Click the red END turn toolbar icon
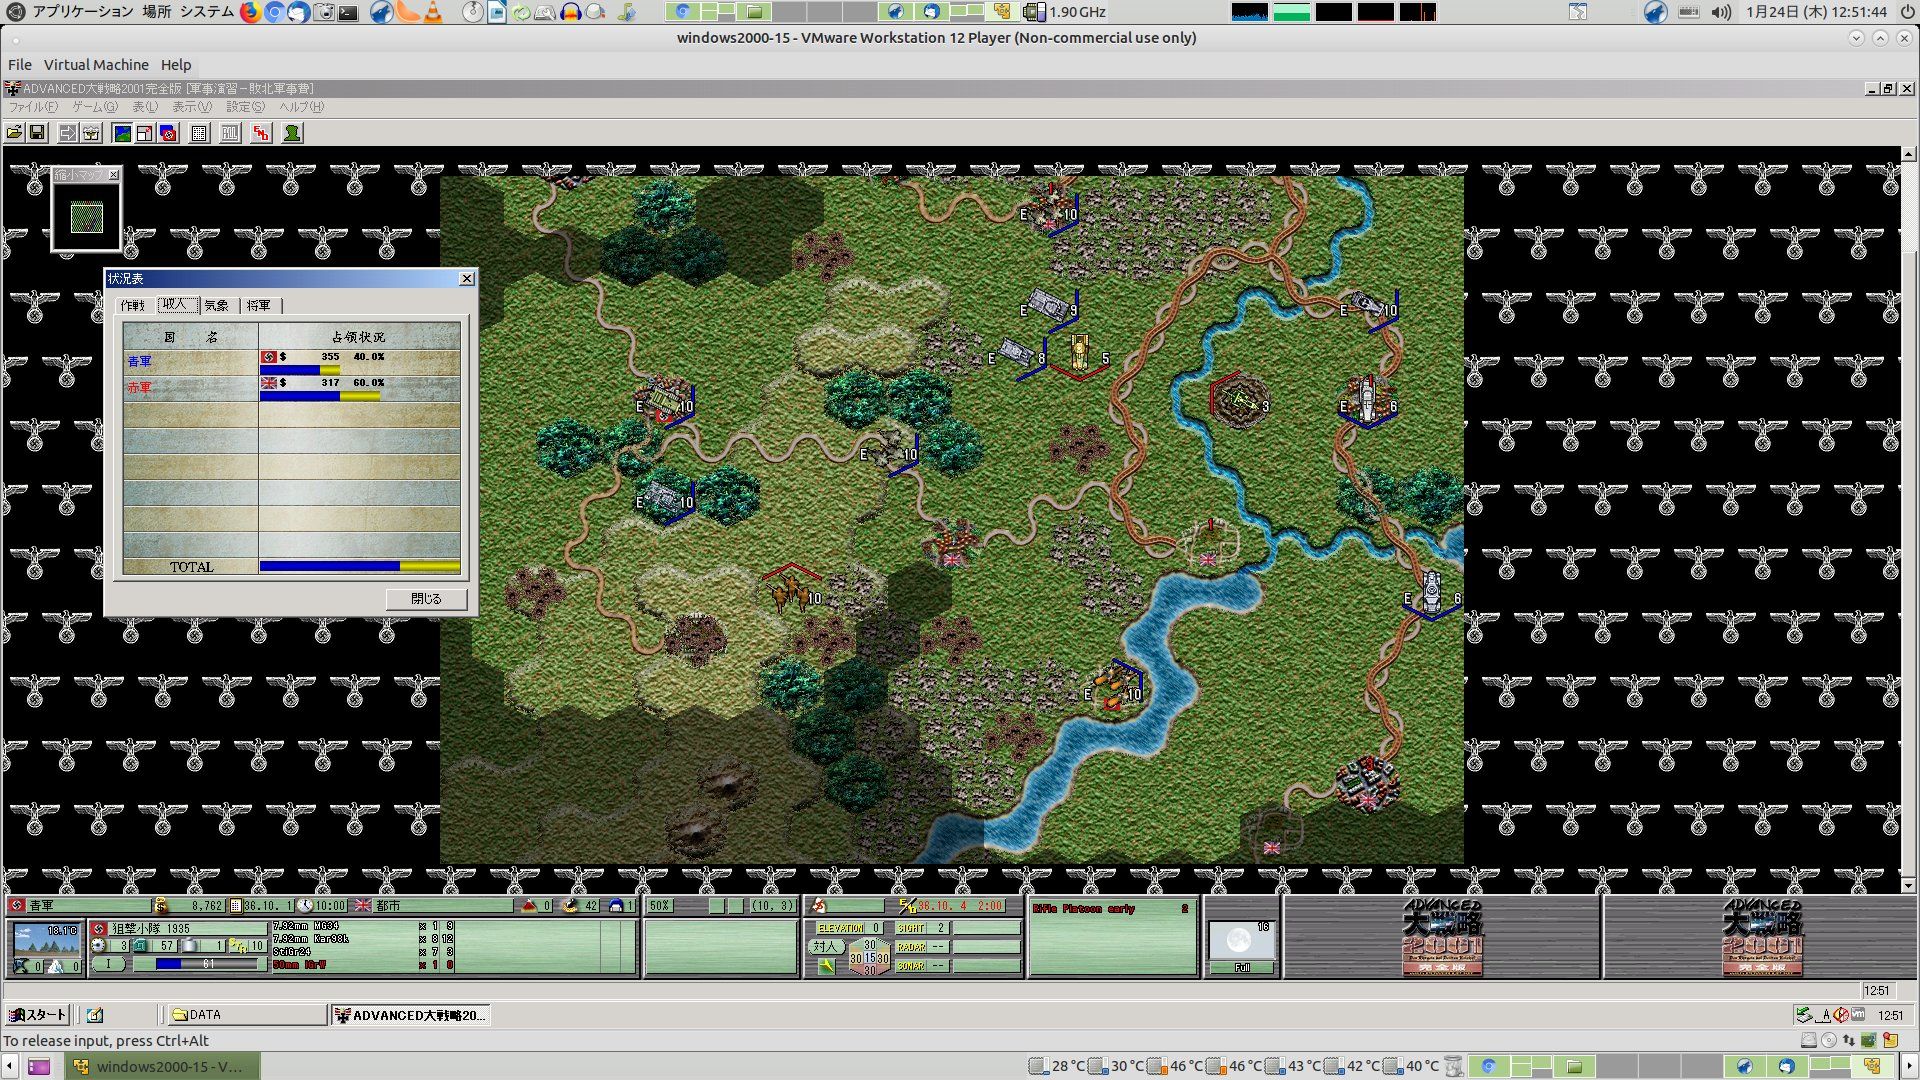This screenshot has height=1080, width=1920. point(261,133)
